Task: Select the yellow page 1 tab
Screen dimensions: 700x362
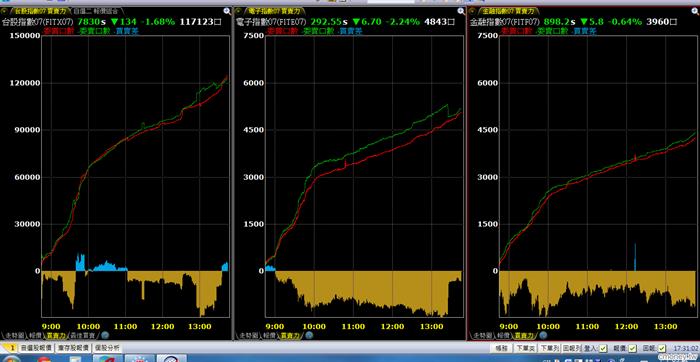Action: point(9,347)
